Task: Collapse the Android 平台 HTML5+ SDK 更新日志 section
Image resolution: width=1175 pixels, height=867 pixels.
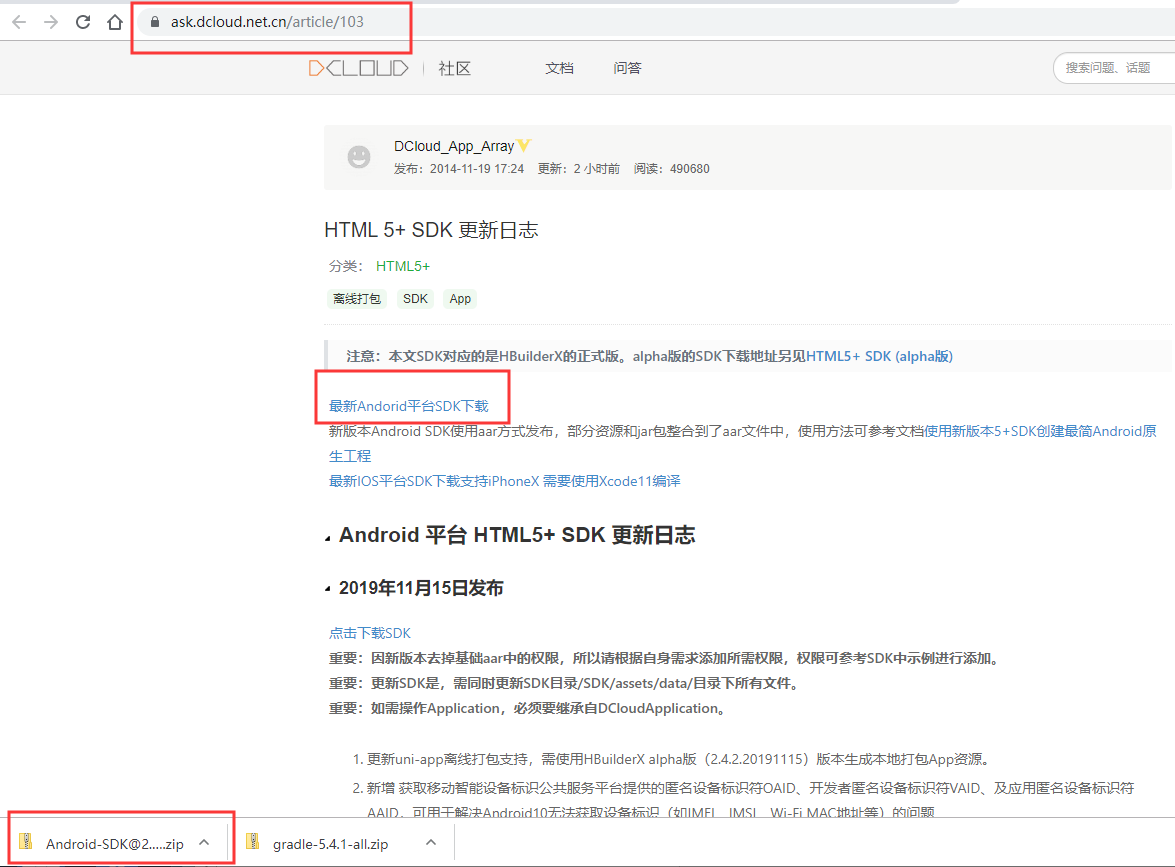Action: pyautogui.click(x=327, y=537)
